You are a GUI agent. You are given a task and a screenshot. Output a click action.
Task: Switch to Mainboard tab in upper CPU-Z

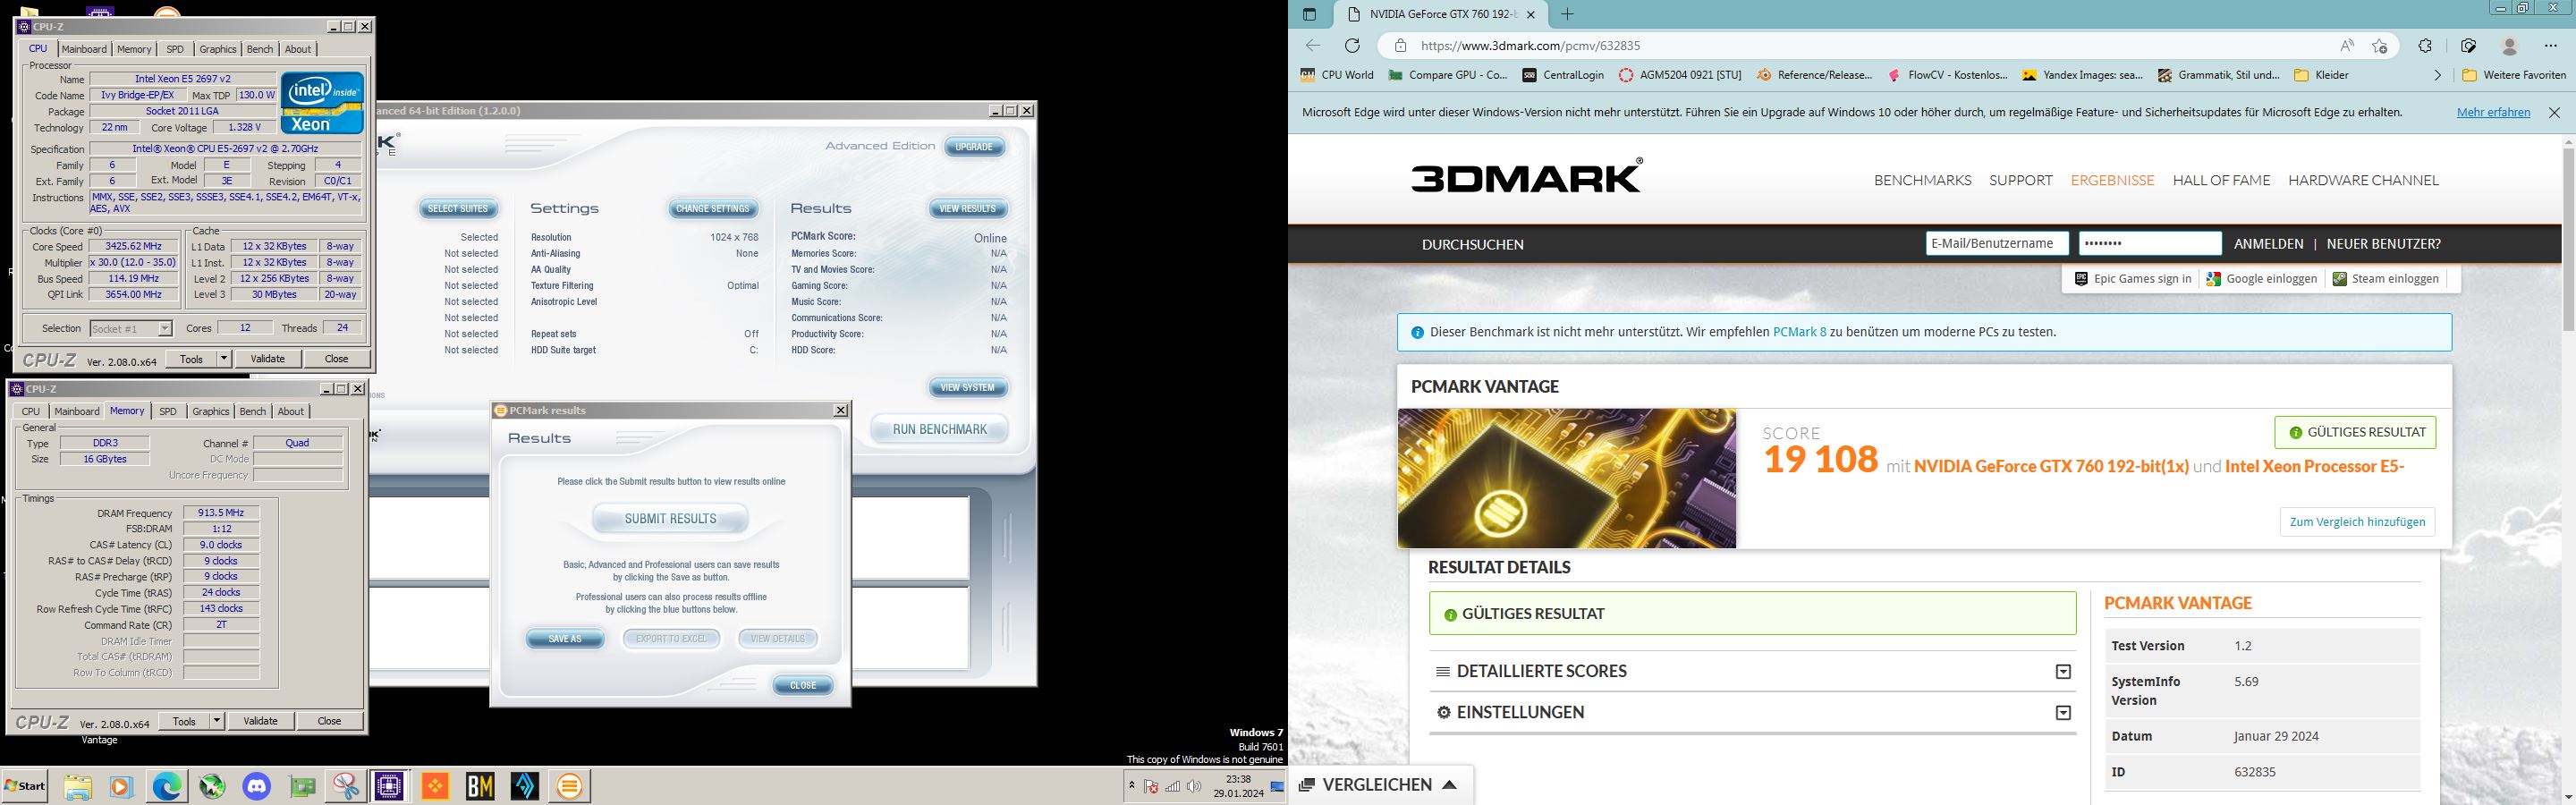pos(84,49)
